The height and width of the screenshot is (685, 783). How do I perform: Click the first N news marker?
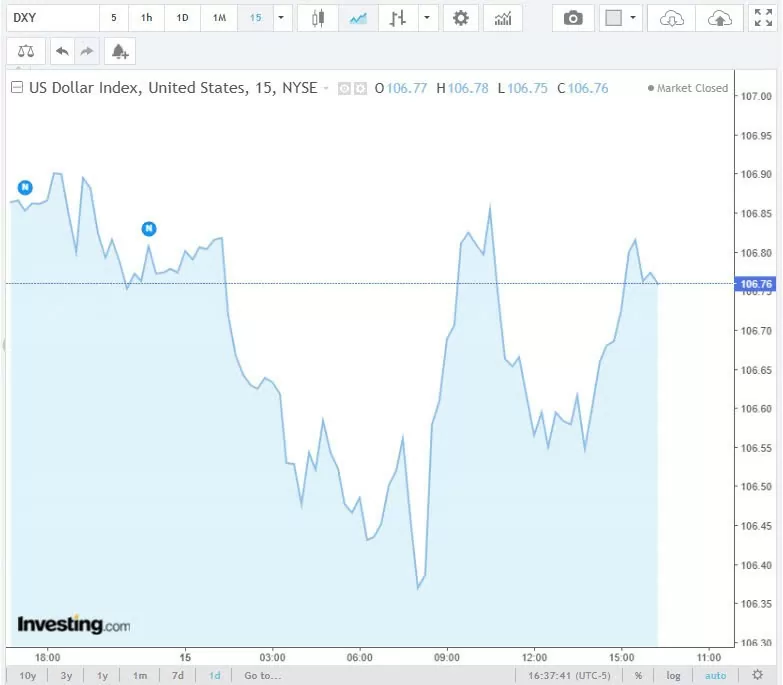tap(25, 188)
